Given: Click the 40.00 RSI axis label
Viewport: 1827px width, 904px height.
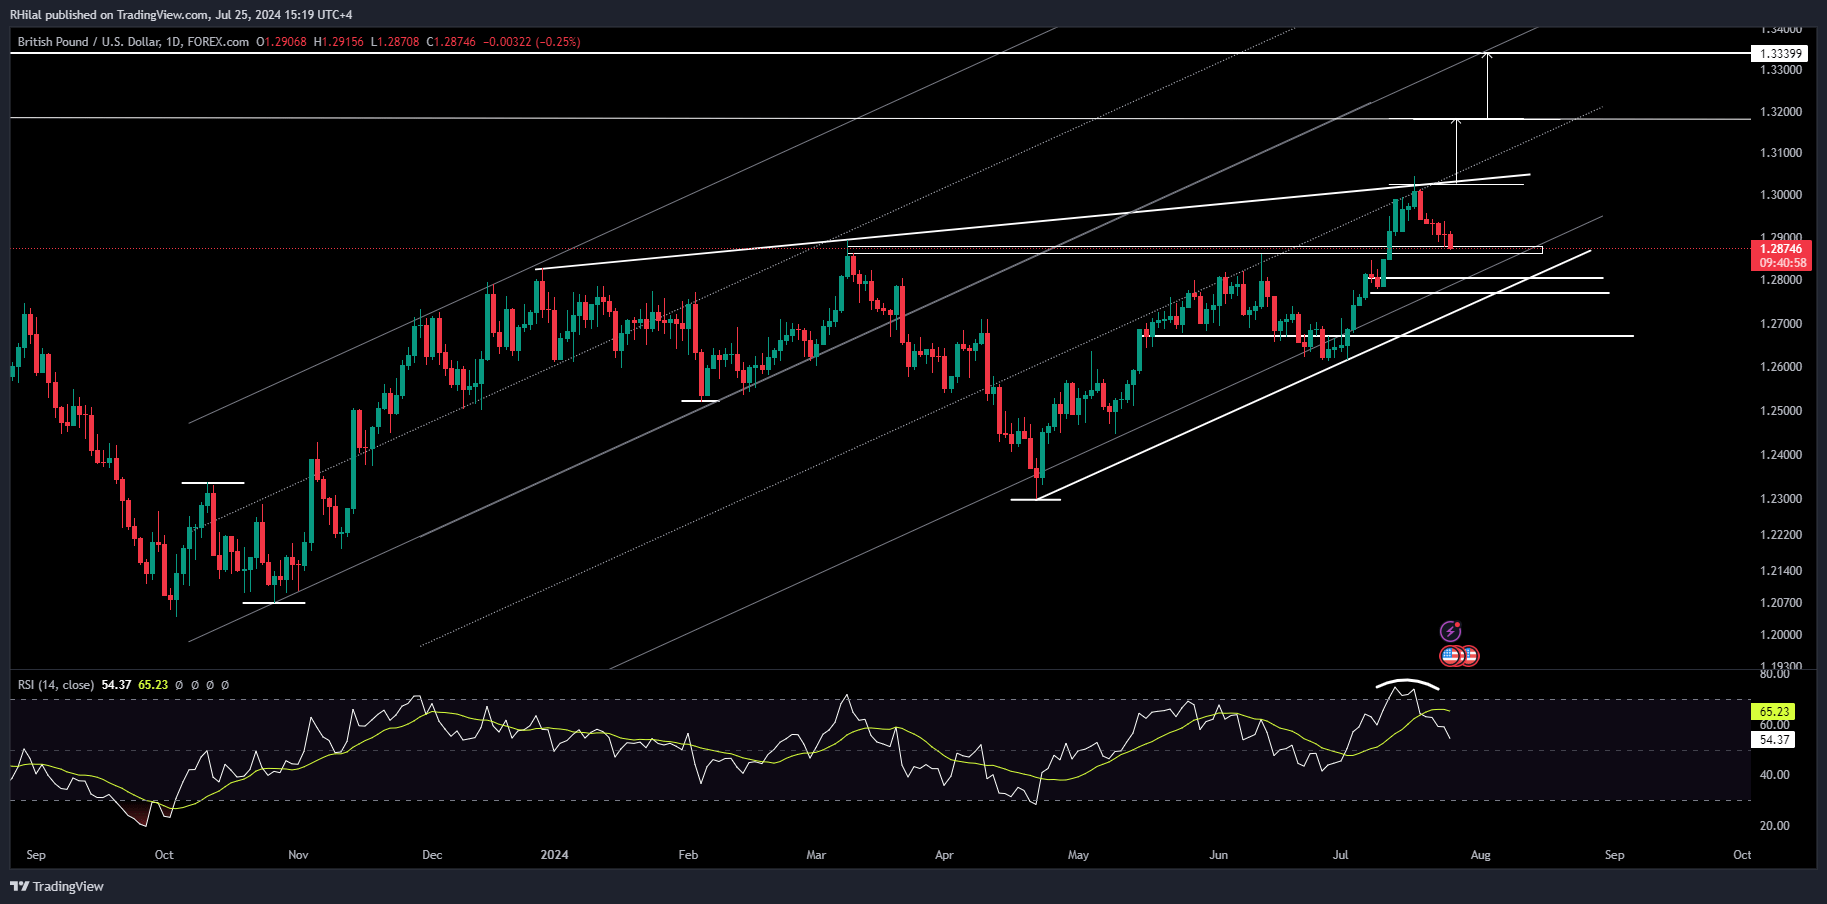Looking at the screenshot, I should [1775, 775].
